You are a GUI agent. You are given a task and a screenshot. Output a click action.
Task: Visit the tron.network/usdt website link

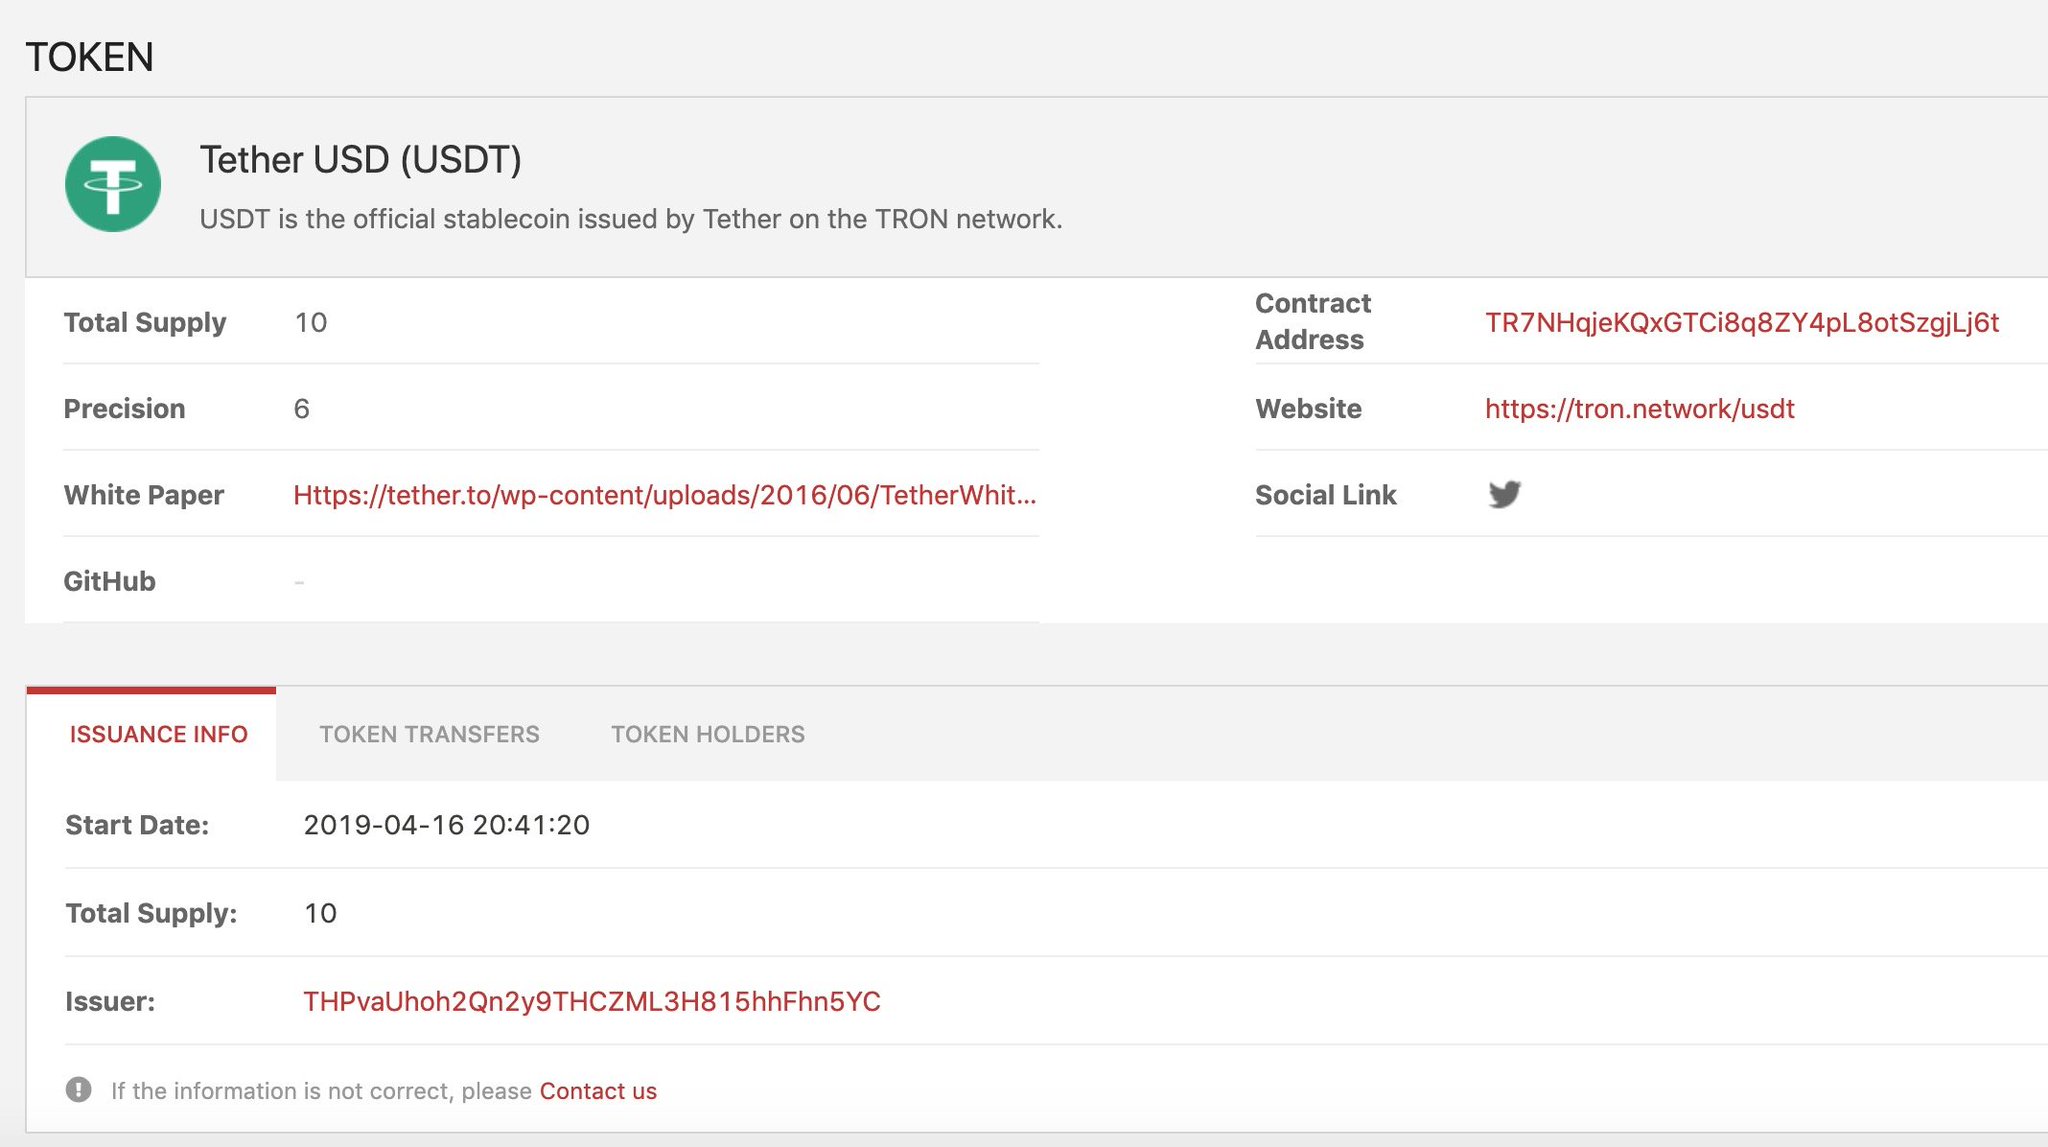(1639, 408)
